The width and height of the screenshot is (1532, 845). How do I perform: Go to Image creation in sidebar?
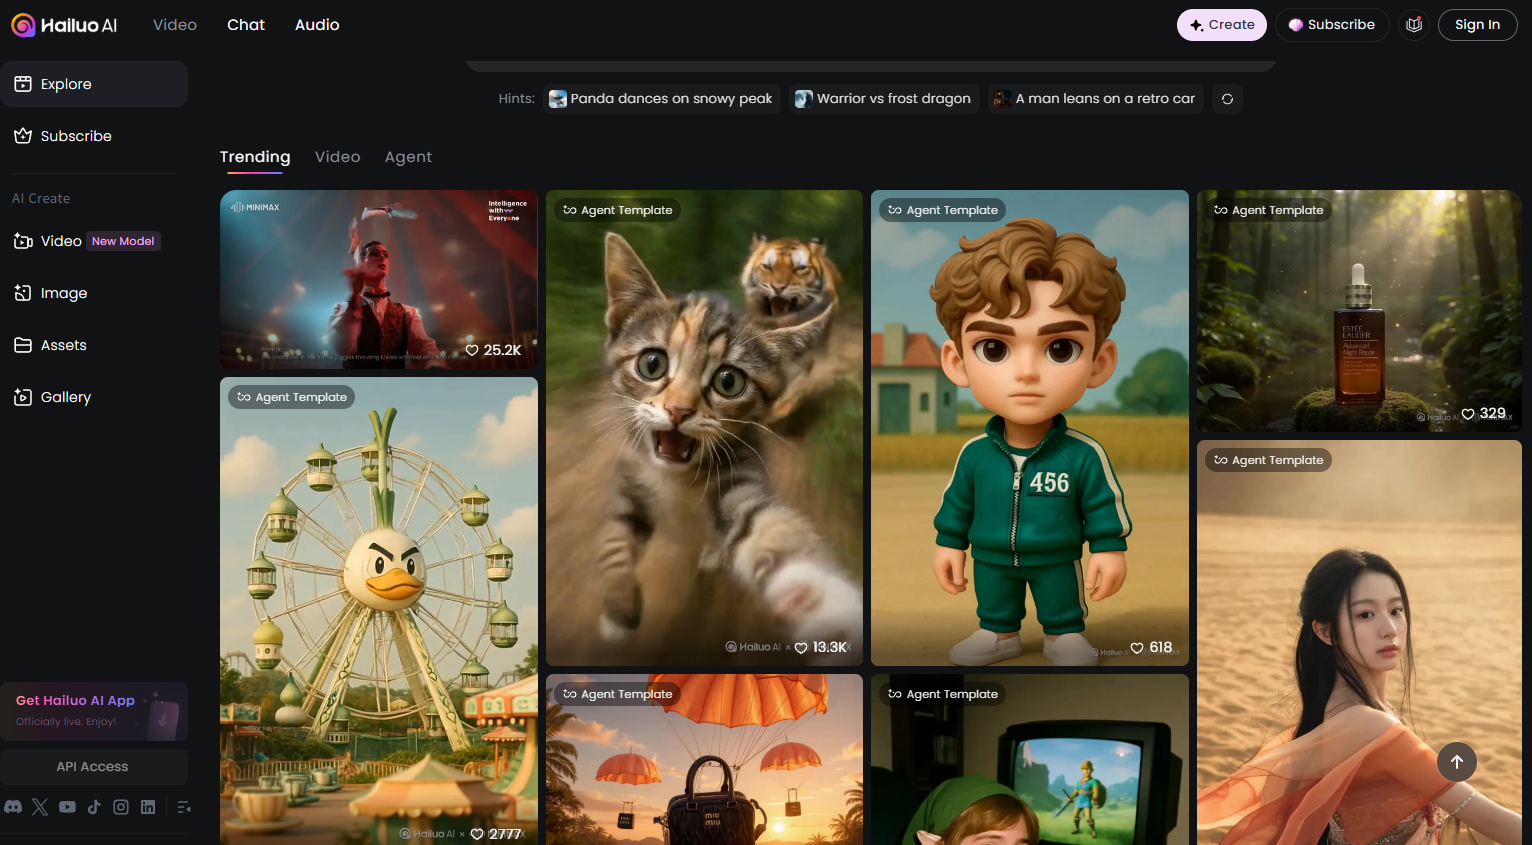(x=94, y=293)
